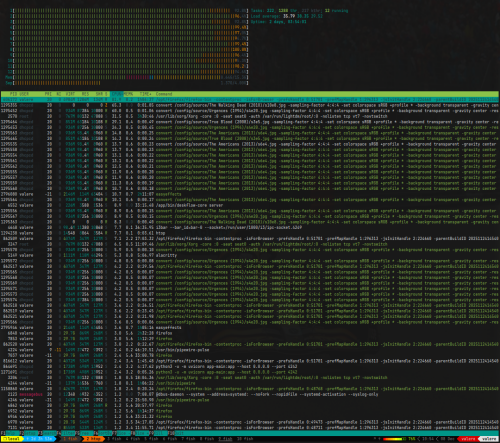The width and height of the screenshot is (500, 443).
Task: Sort by the MEM% column header
Action: pos(129,94)
